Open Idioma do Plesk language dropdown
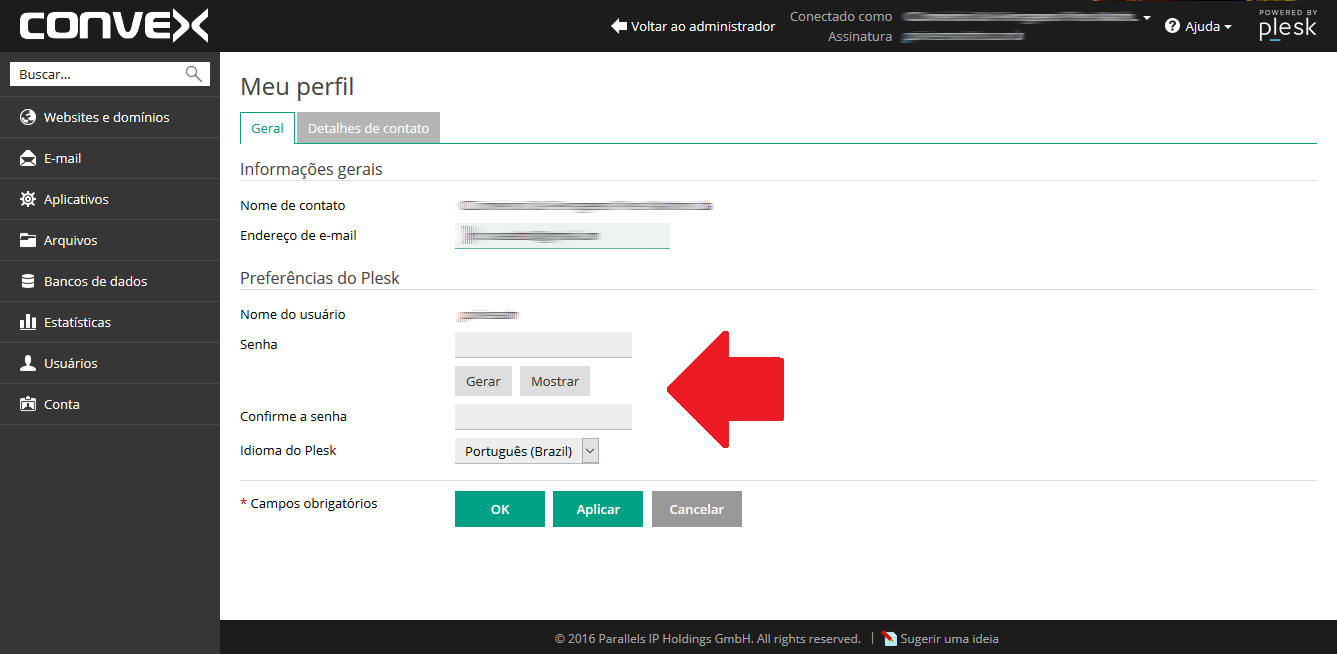 point(527,451)
